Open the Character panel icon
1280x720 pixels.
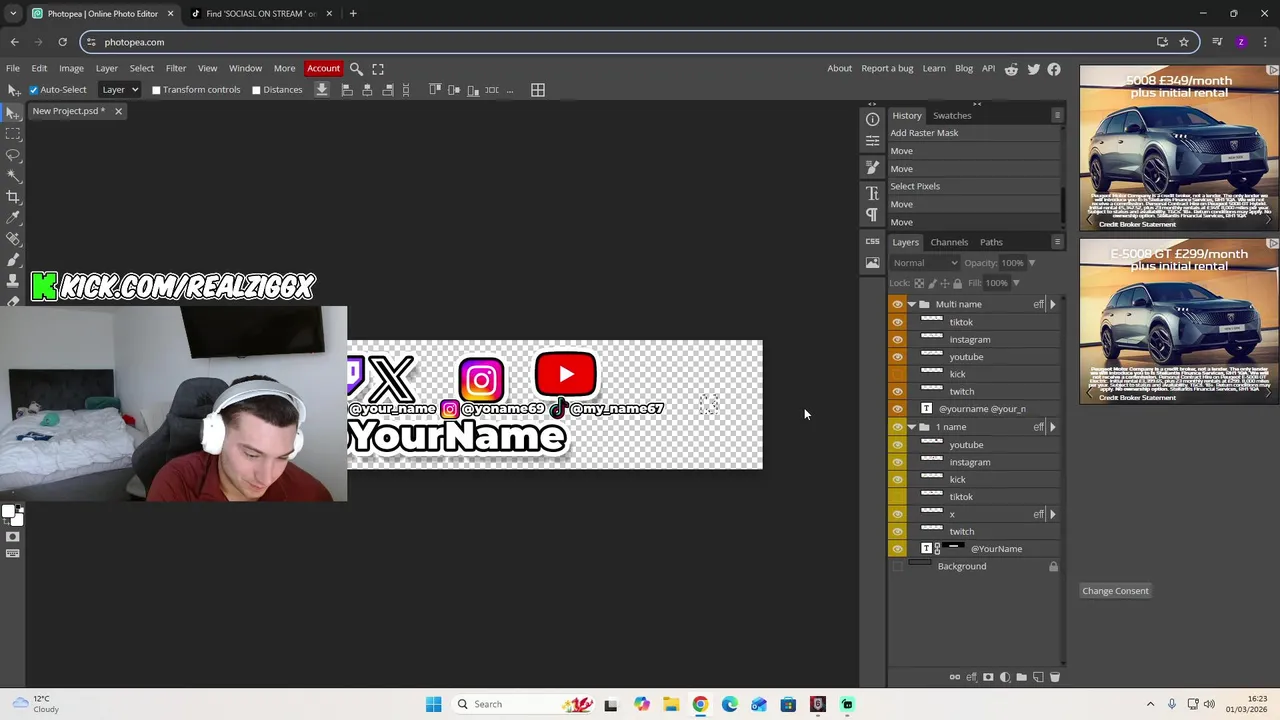pyautogui.click(x=872, y=193)
